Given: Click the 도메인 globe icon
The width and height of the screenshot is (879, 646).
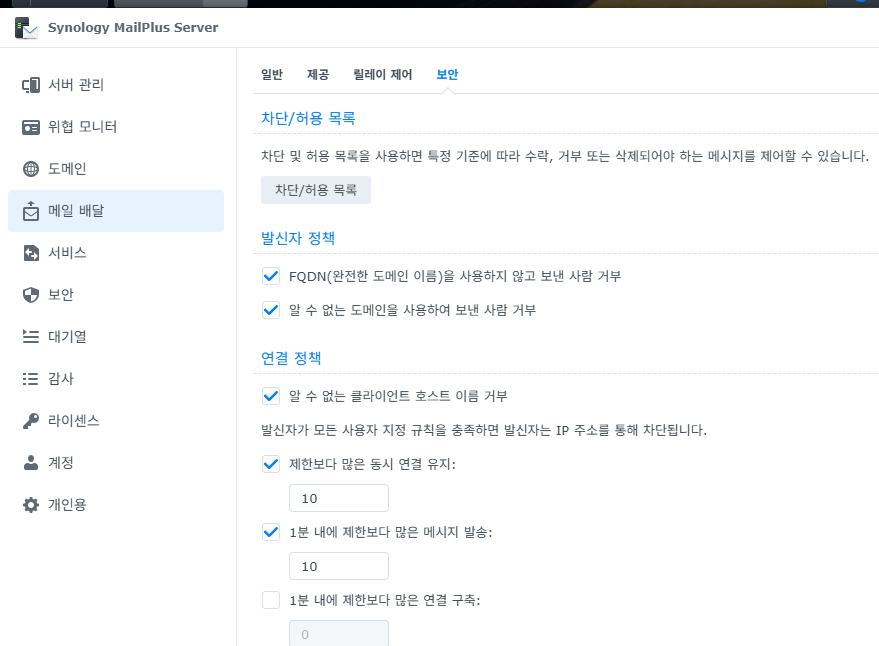Looking at the screenshot, I should [x=31, y=169].
